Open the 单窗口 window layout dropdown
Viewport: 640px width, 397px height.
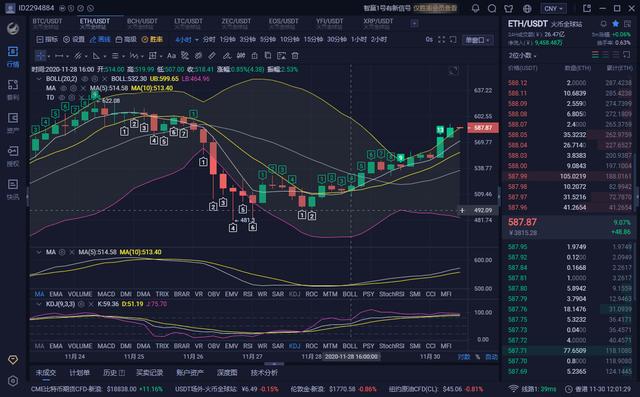coord(477,40)
